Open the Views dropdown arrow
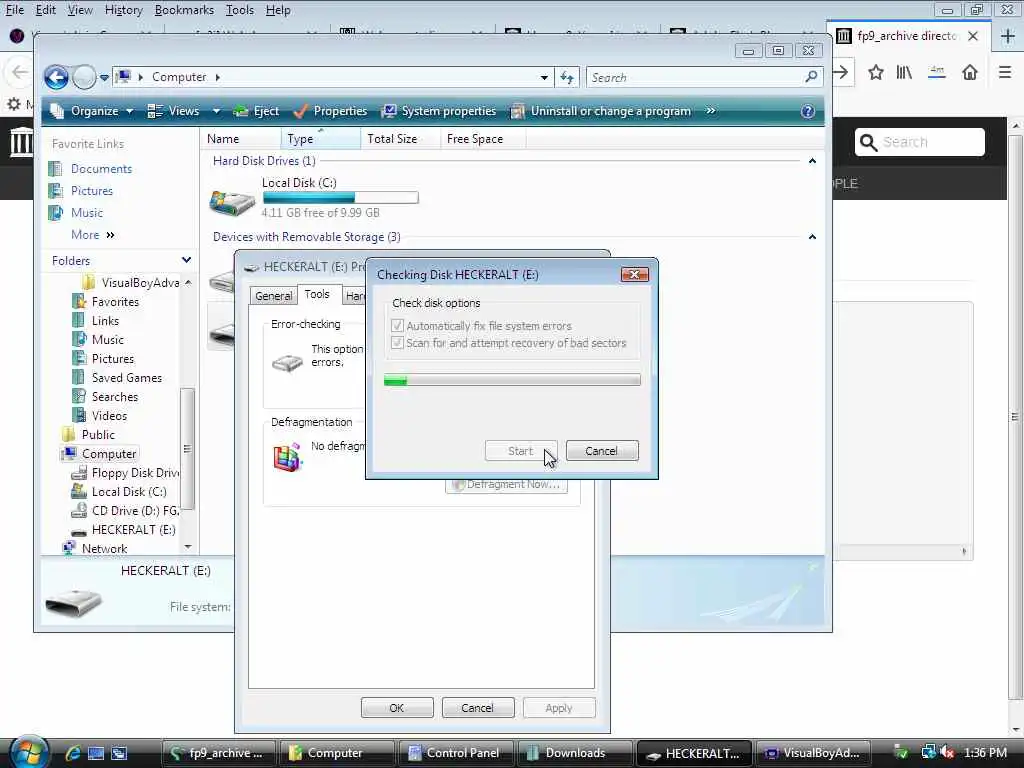Viewport: 1024px width, 768px height. click(x=216, y=111)
